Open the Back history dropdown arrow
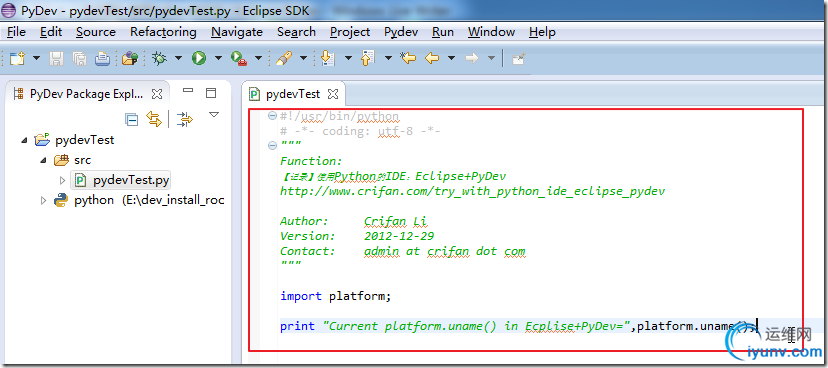The width and height of the screenshot is (828, 368). (451, 59)
